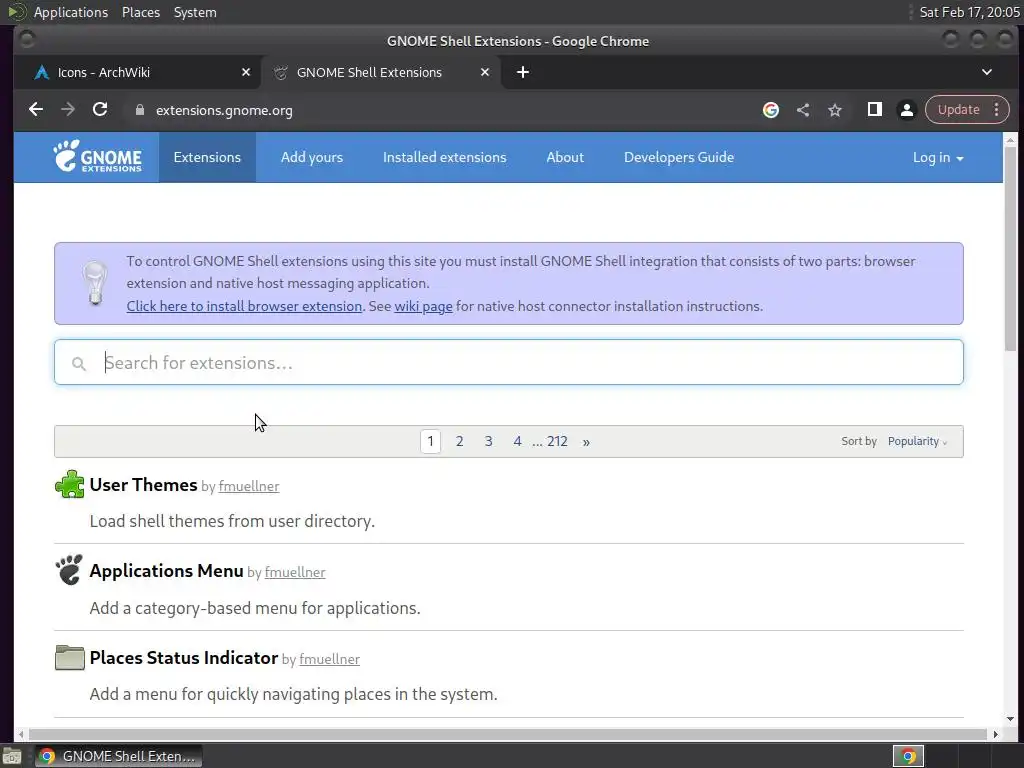Open the User Themes extension title

tap(143, 485)
